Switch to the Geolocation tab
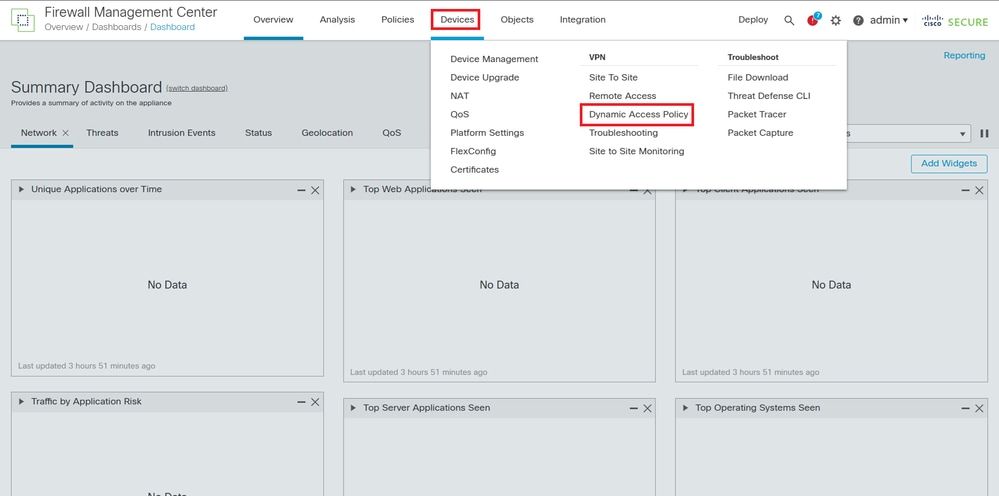This screenshot has height=496, width=999. coord(327,133)
